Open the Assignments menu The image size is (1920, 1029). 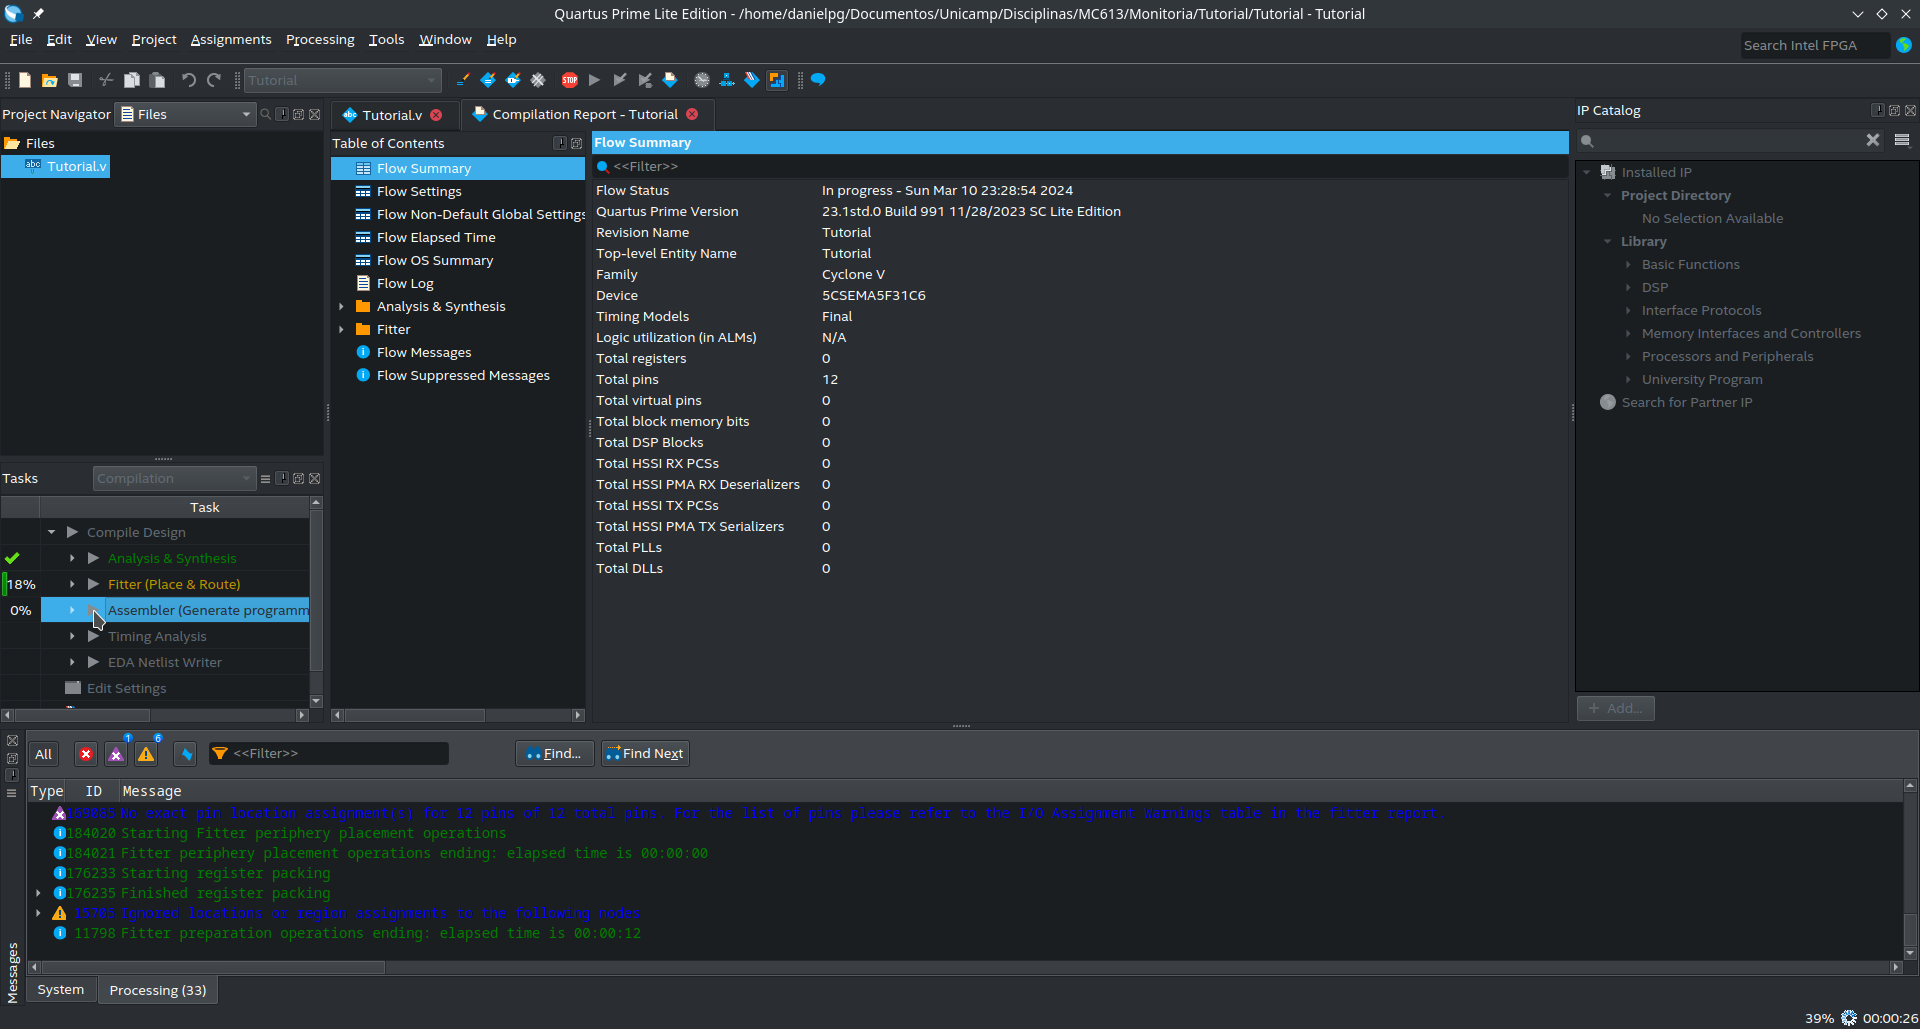pos(231,39)
